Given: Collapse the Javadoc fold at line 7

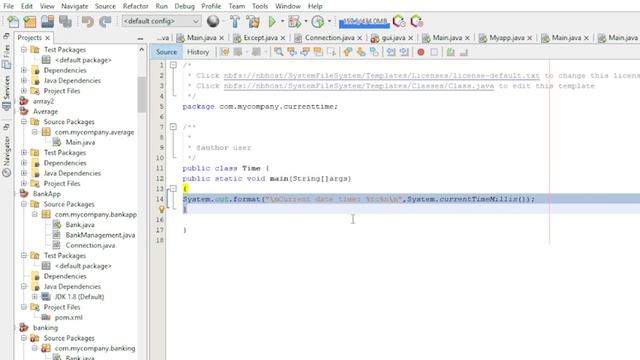Looking at the screenshot, I should pos(173,127).
